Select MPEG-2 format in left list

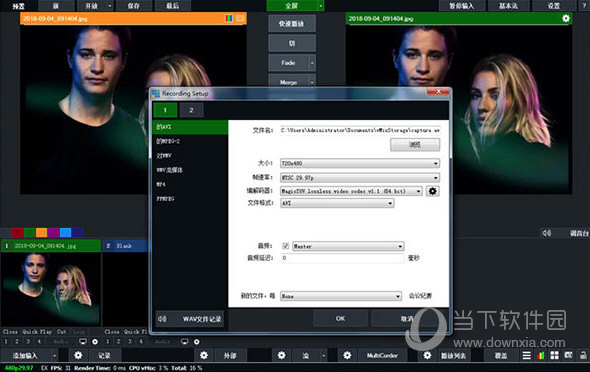[x=190, y=141]
